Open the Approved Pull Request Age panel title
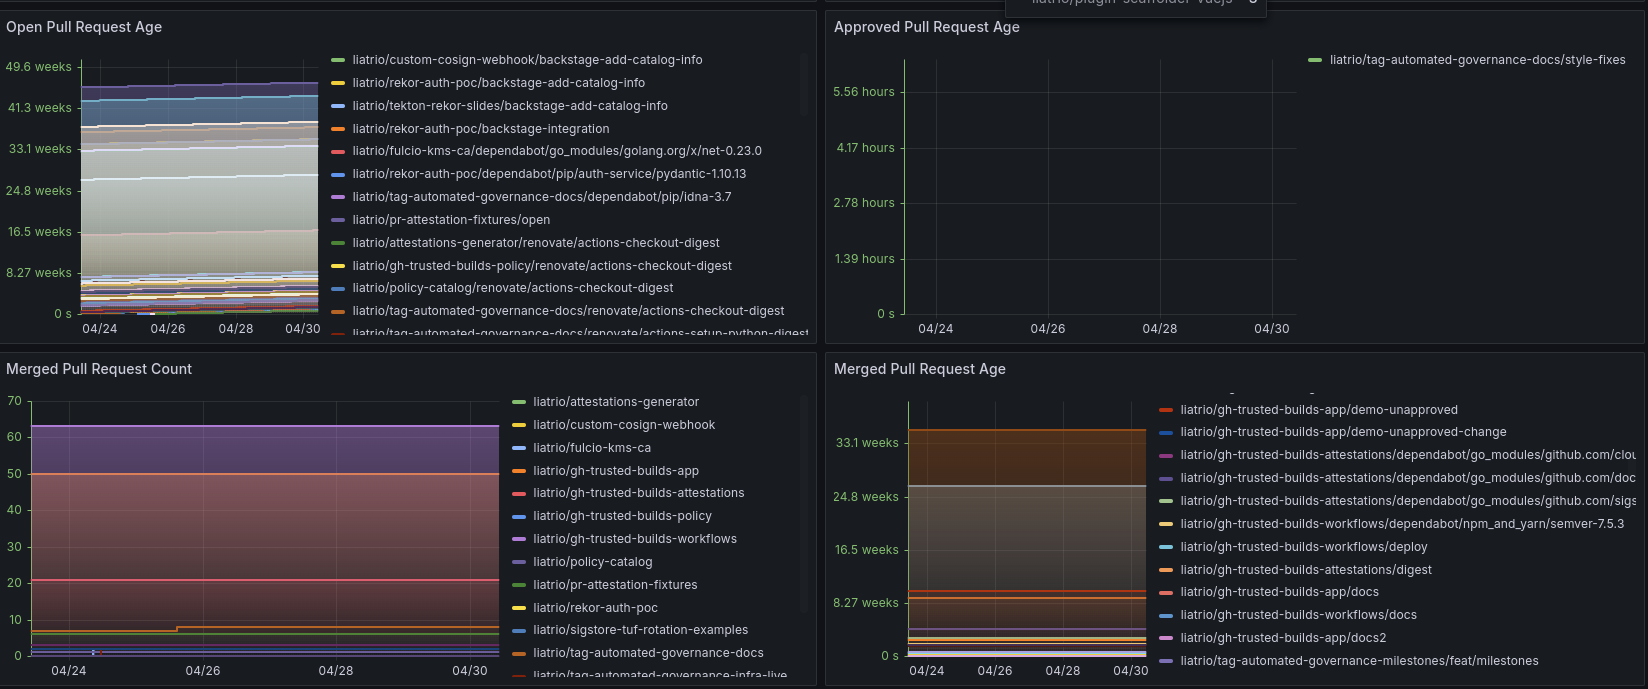Viewport: 1648px width, 689px height. 927,27
